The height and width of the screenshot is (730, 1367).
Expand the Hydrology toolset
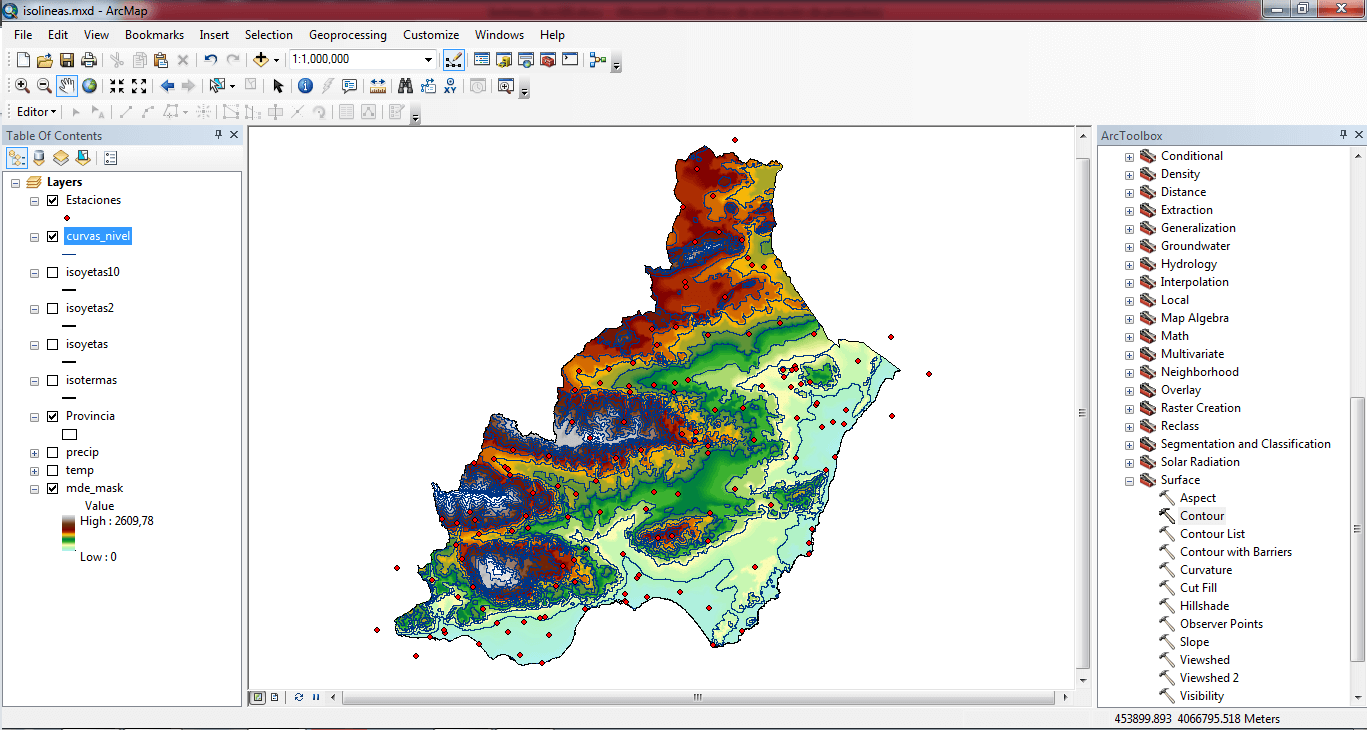click(x=1129, y=264)
